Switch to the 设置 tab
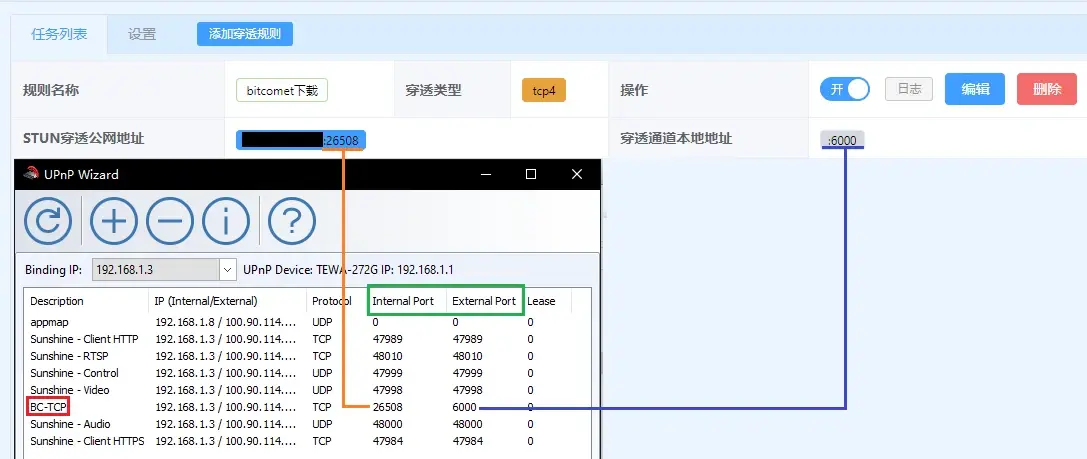The height and width of the screenshot is (459, 1087). (142, 34)
